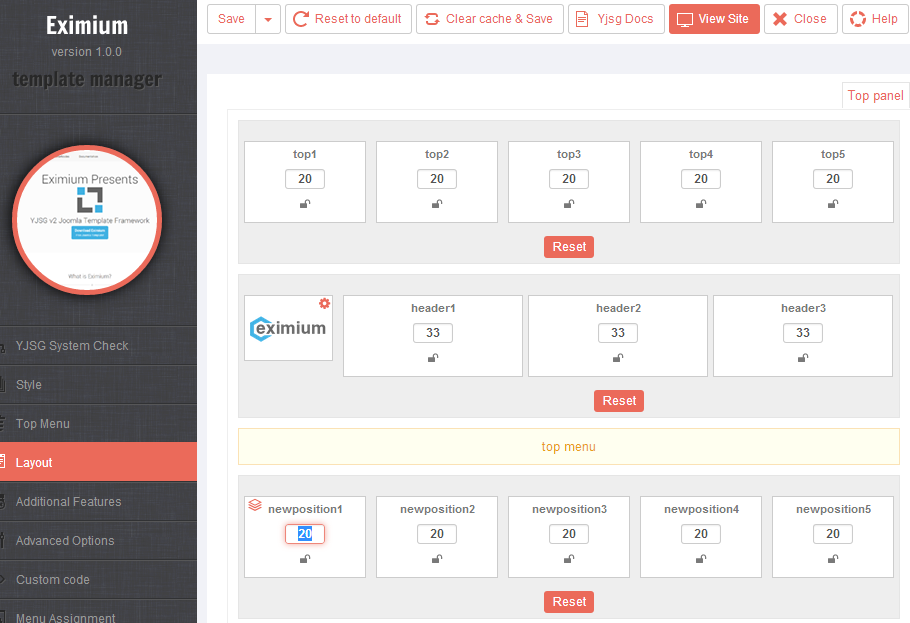Click lock icon under newposition4
The image size is (910, 623).
701,559
